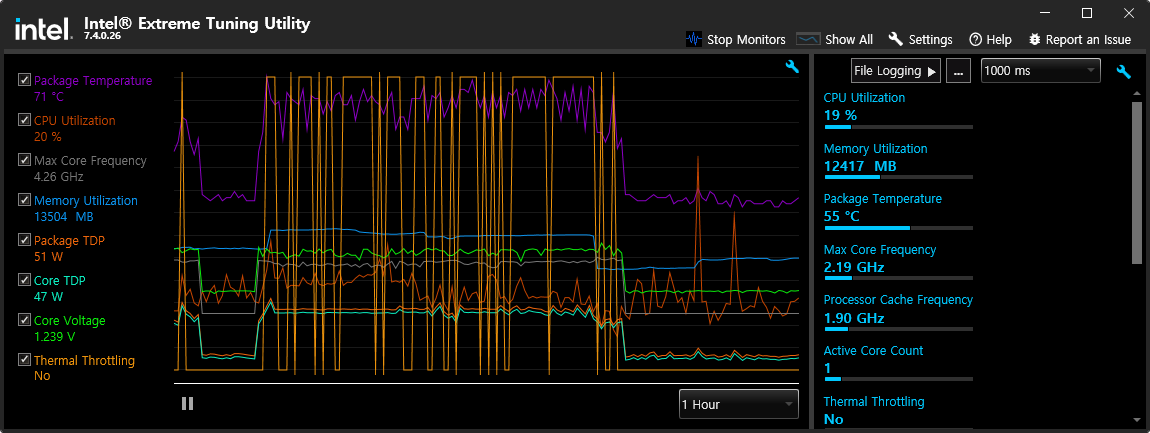
Task: Pause the graph monitoring
Action: click(x=187, y=403)
